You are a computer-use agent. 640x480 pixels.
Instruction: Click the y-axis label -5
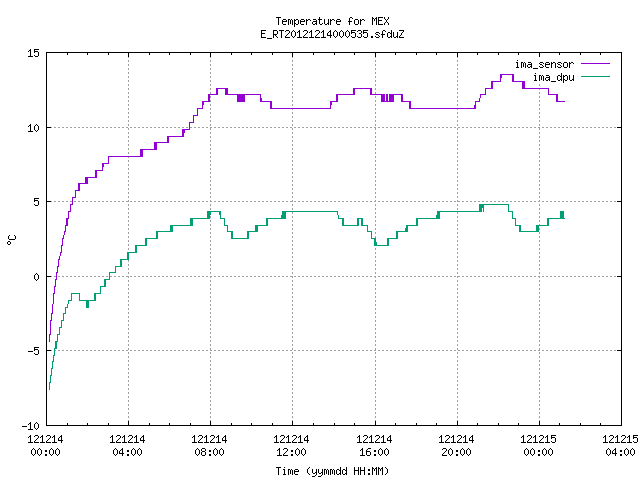click(x=33, y=351)
